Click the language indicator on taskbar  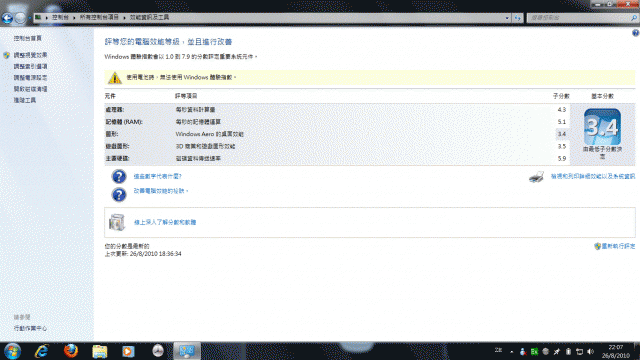click(498, 351)
